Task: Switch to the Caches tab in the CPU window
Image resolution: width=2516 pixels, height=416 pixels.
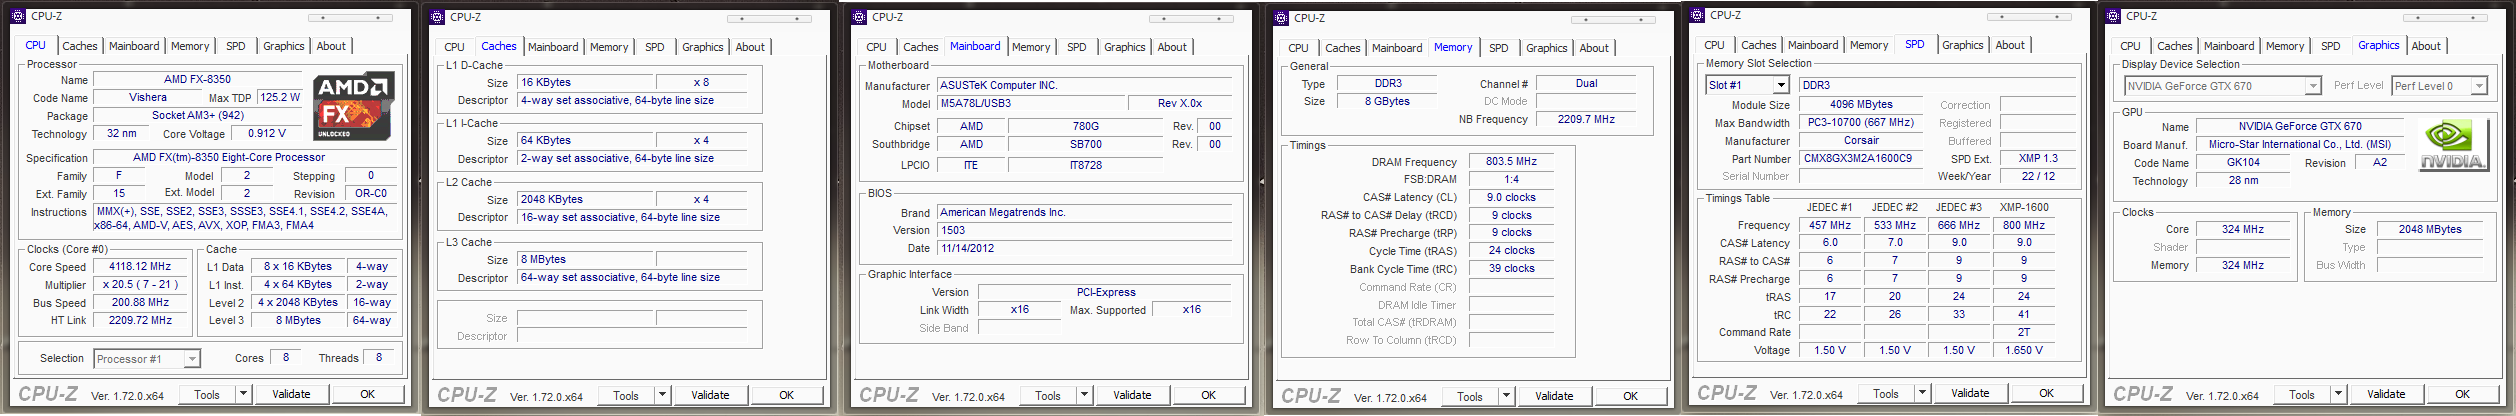Action: tap(80, 46)
